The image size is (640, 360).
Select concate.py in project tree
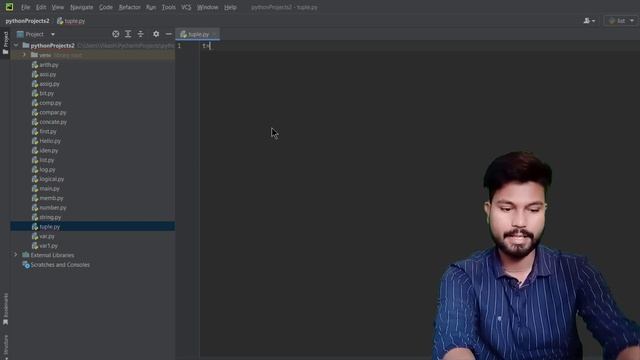53,122
